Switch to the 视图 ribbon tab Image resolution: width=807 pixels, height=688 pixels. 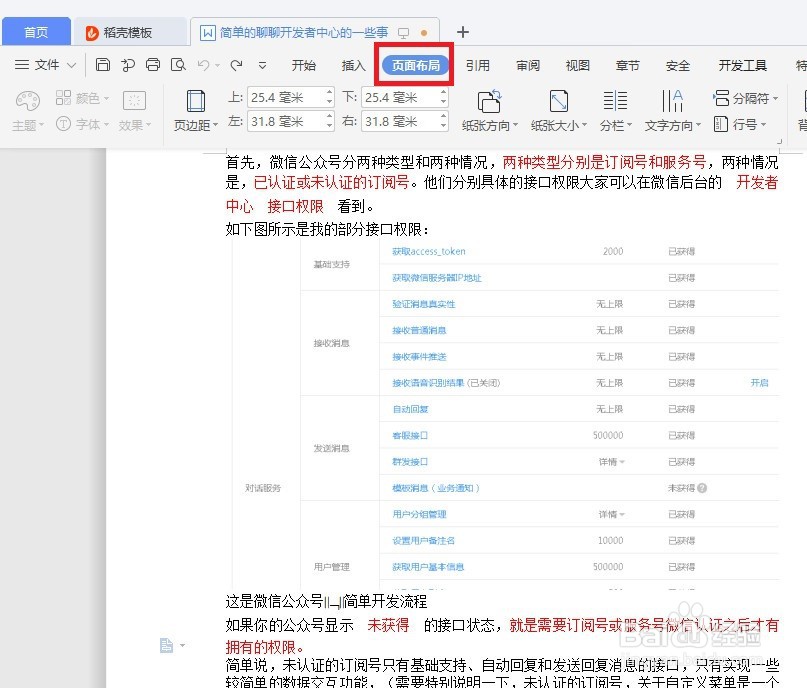[x=577, y=64]
